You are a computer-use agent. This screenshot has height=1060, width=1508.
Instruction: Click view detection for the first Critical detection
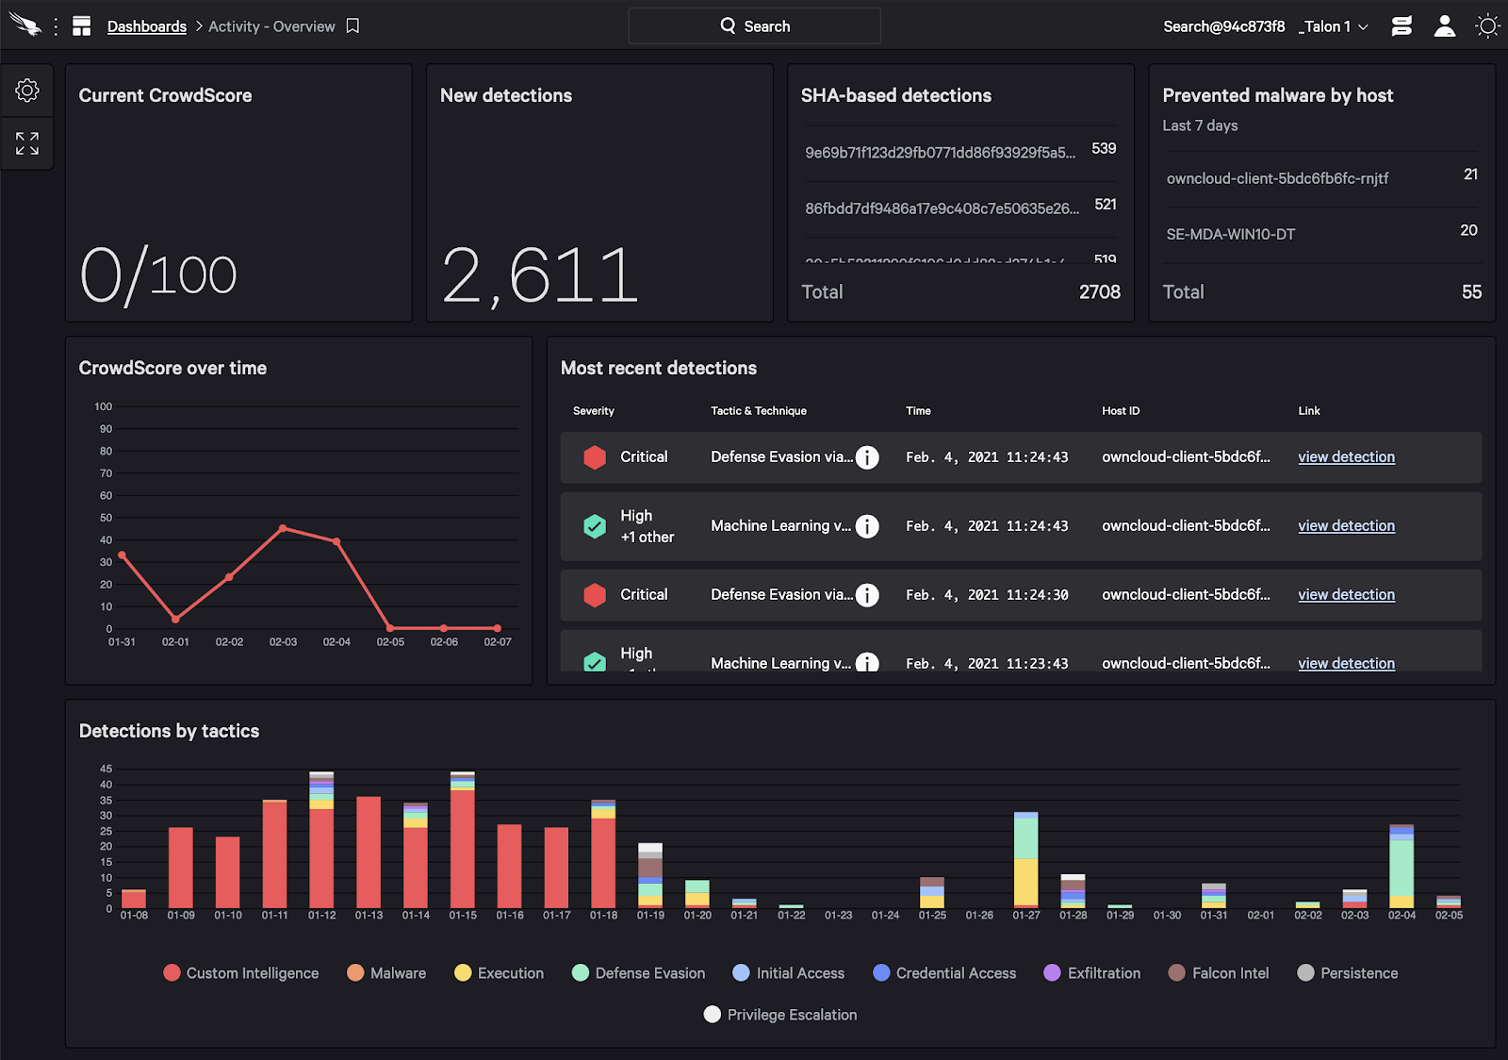(1345, 457)
